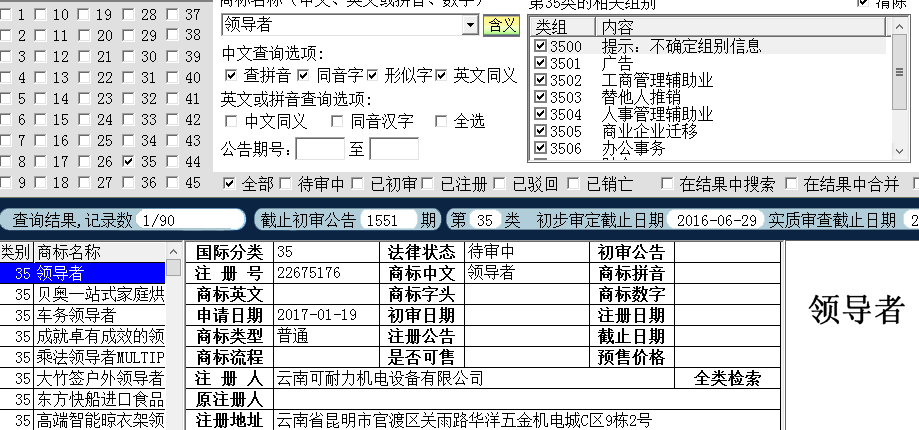Toggle the 英文同义 option
Screen dimensions: 919x430
(441, 76)
